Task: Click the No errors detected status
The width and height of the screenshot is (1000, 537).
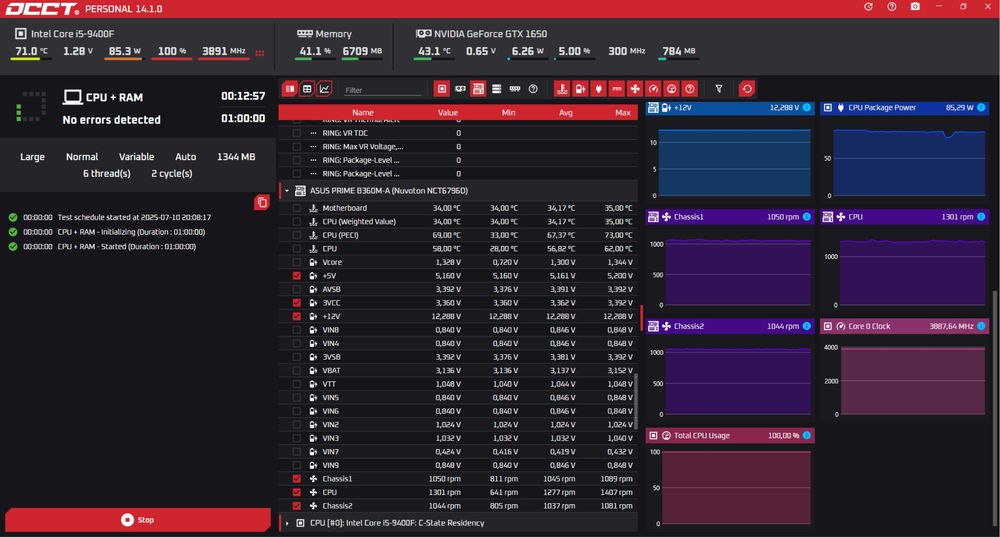Action: coord(112,120)
